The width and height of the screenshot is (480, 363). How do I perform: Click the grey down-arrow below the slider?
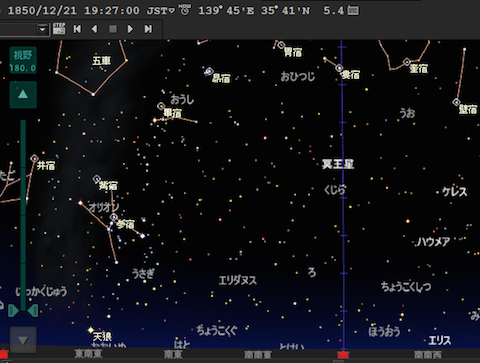click(23, 340)
